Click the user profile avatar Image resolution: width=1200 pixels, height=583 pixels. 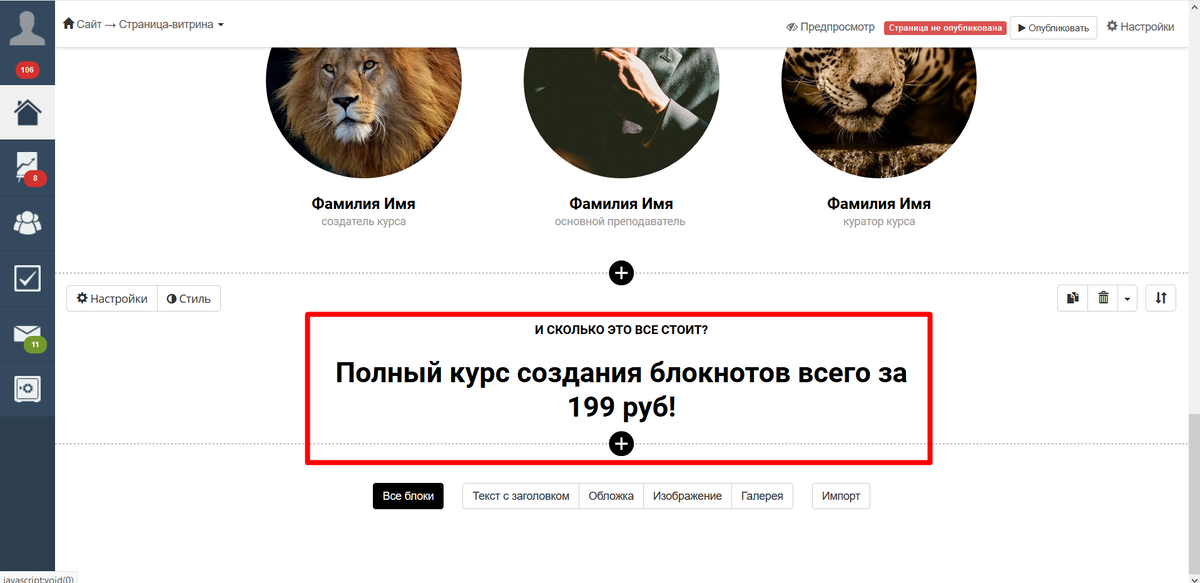[x=27, y=25]
